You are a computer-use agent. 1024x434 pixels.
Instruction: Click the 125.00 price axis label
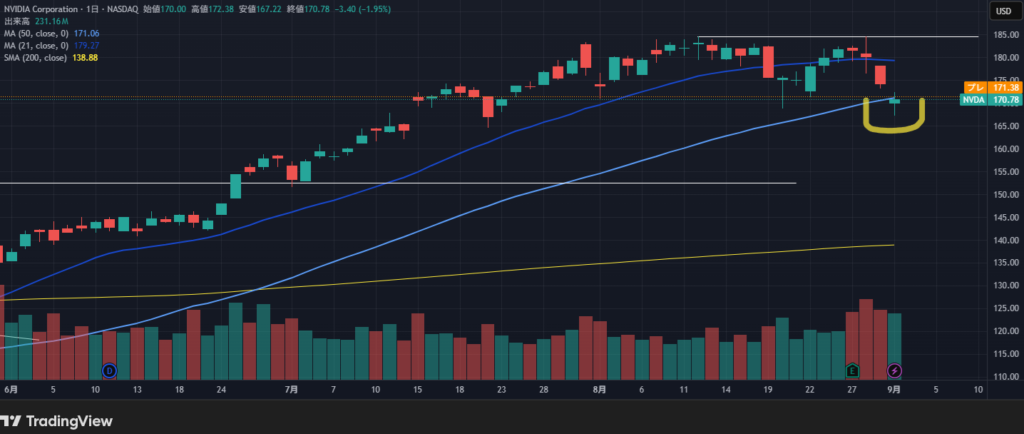1006,308
